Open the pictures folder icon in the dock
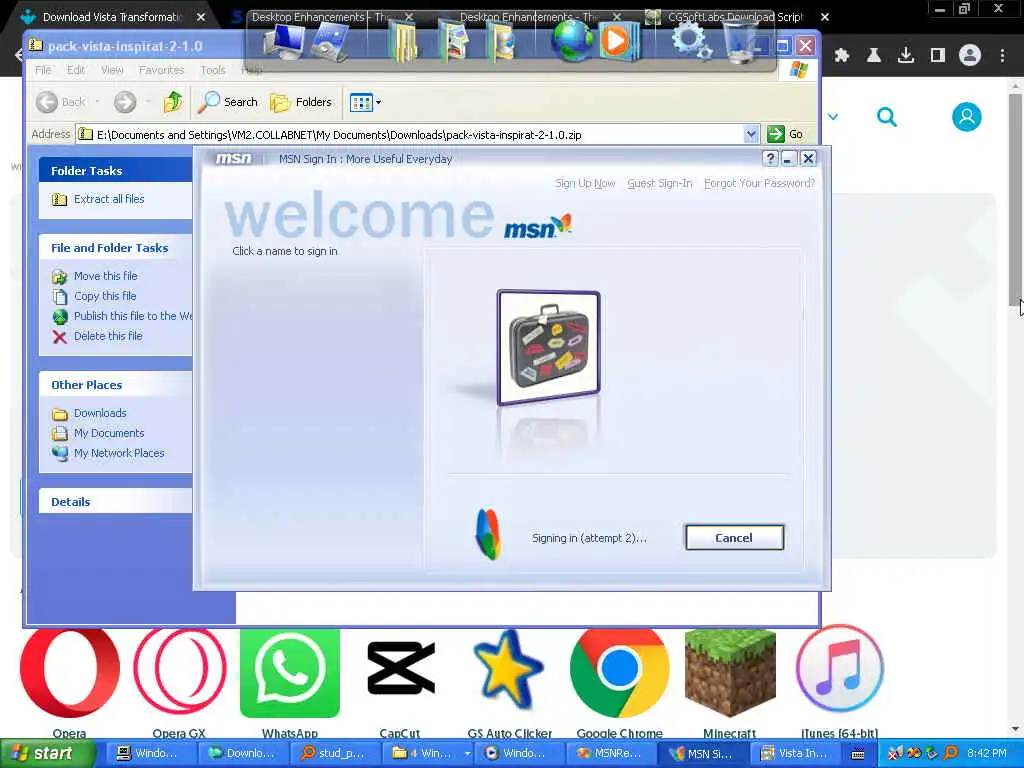The width and height of the screenshot is (1024, 768). (453, 40)
